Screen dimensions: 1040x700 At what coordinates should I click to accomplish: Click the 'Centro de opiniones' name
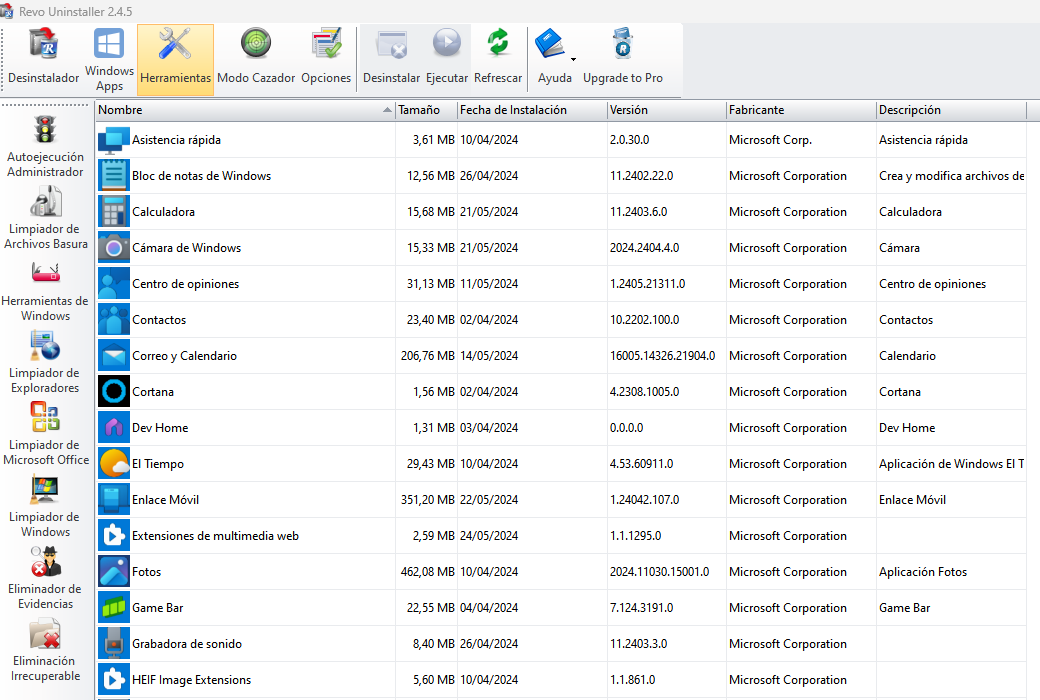(186, 284)
